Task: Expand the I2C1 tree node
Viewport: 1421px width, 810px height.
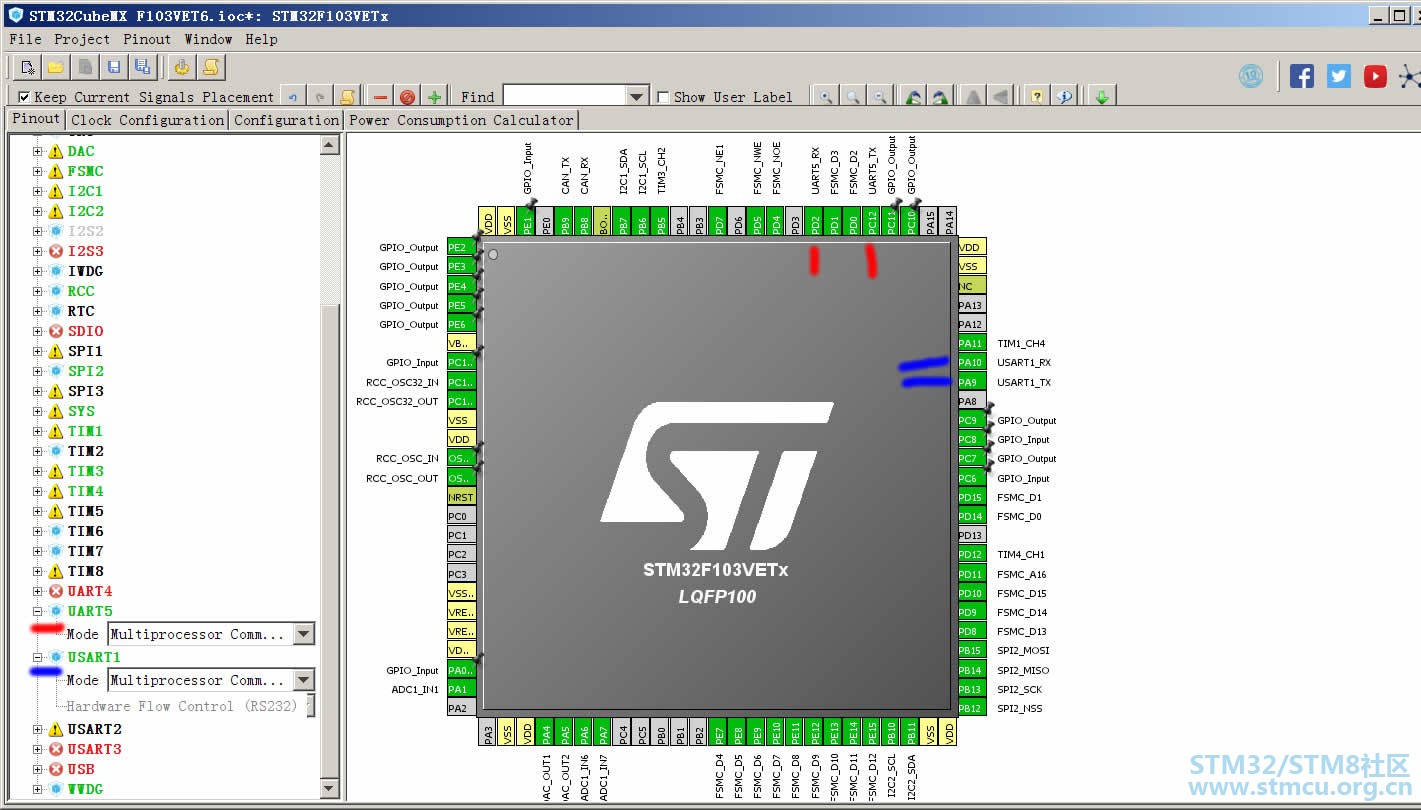Action: [38, 191]
